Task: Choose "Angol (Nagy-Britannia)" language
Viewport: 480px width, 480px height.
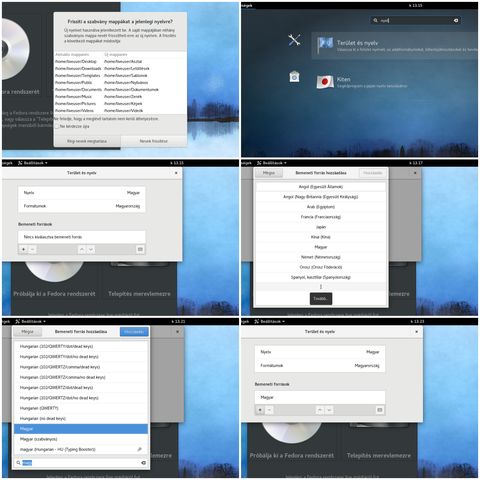Action: [320, 197]
